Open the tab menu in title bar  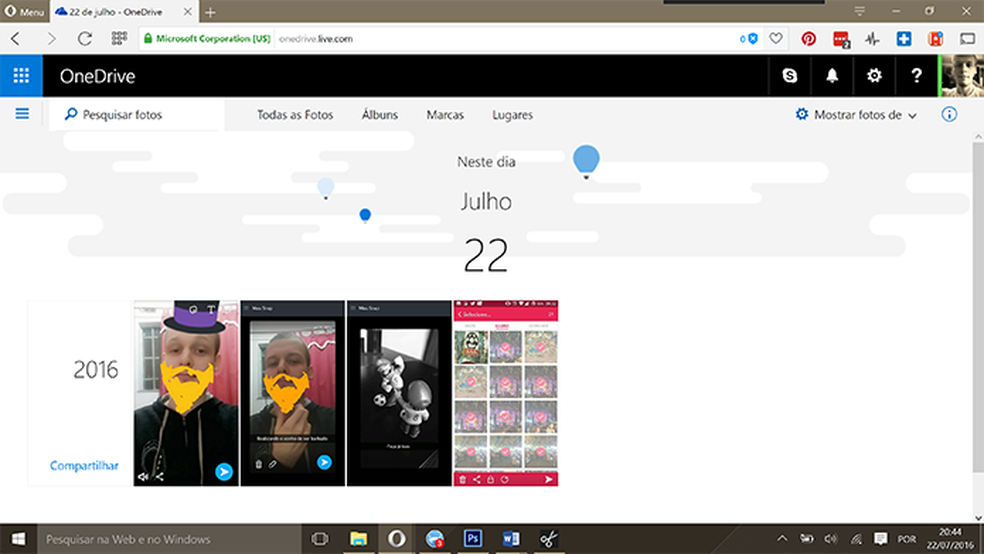[x=860, y=11]
